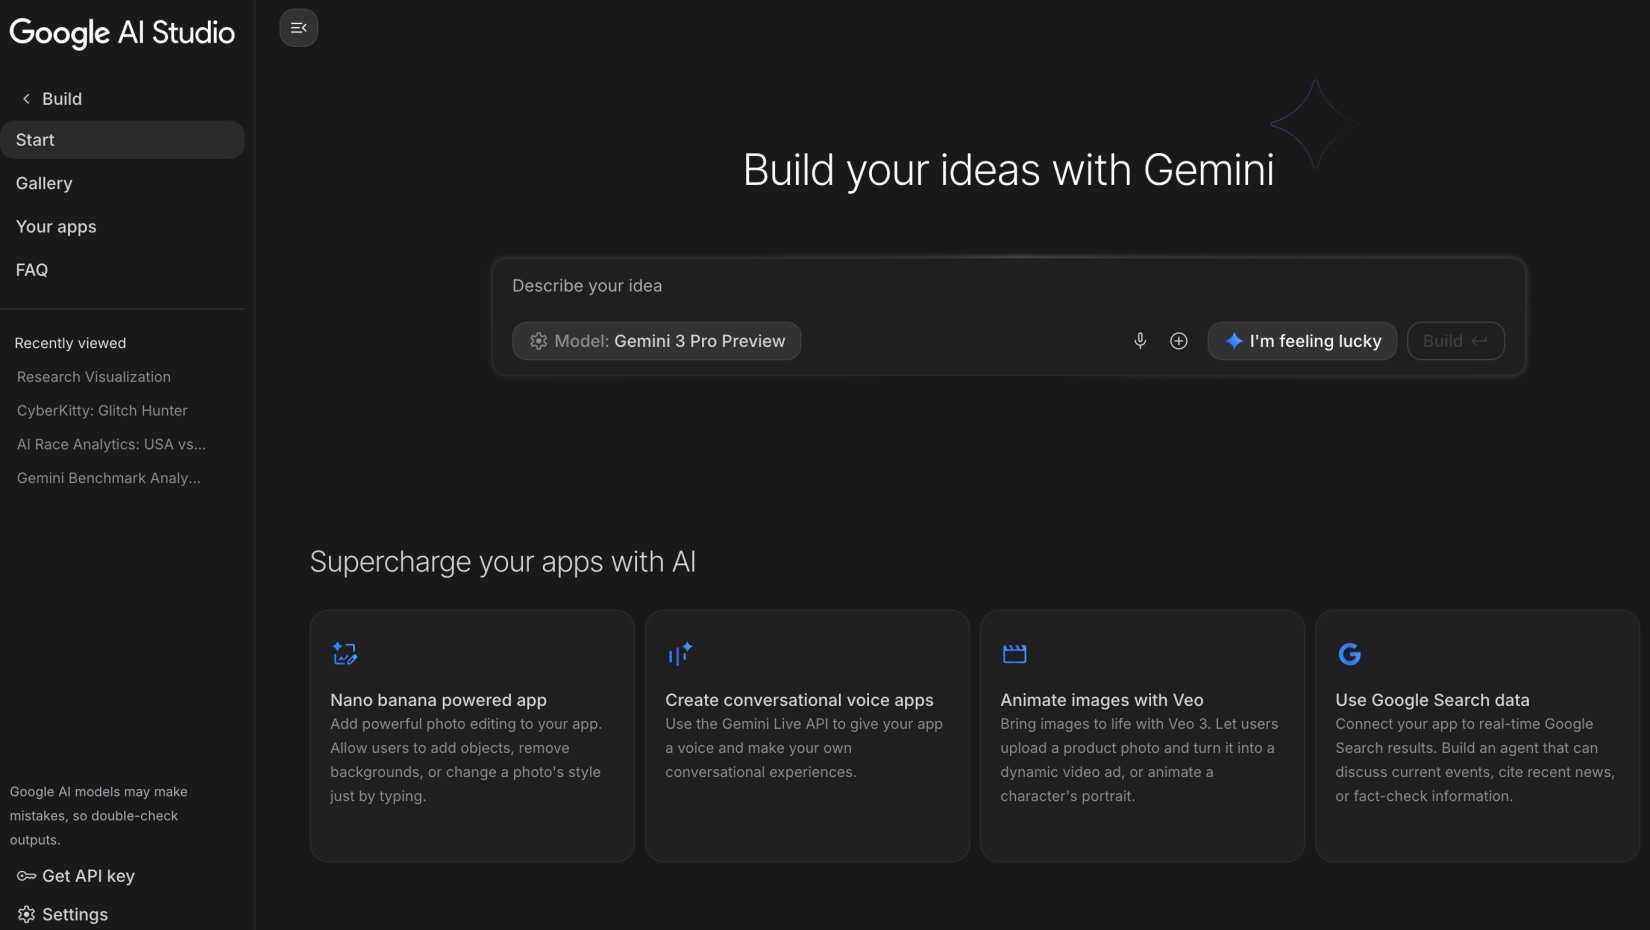Screen dimensions: 1650x930
Task: Collapse the left sidebar
Action: click(x=298, y=27)
